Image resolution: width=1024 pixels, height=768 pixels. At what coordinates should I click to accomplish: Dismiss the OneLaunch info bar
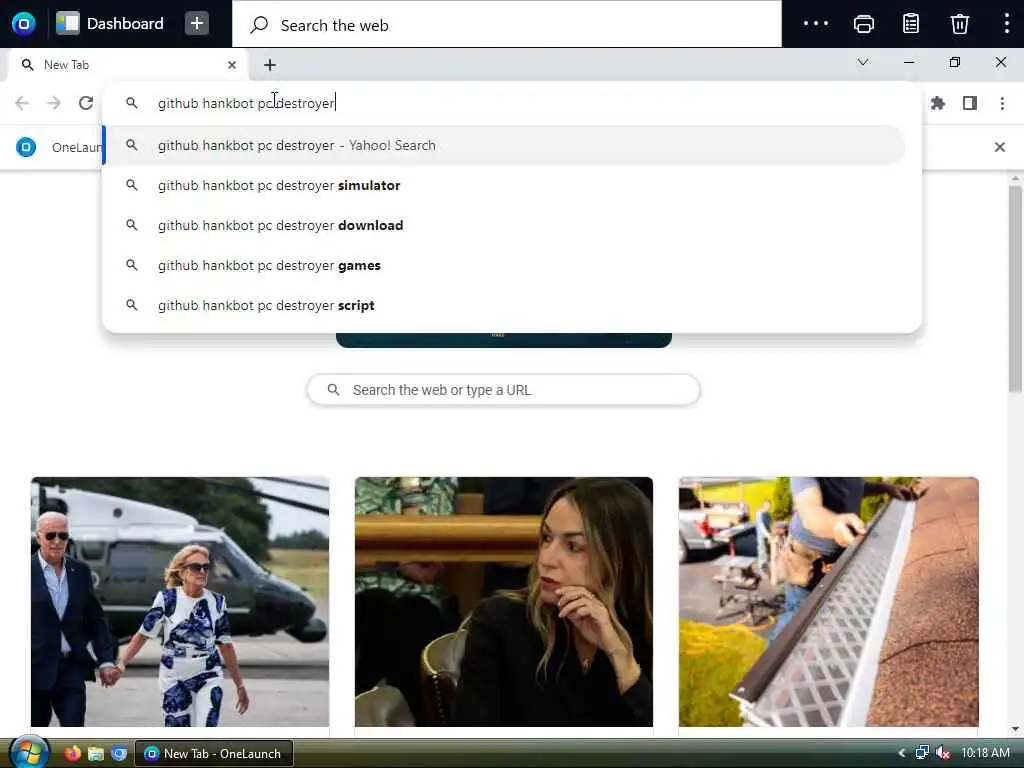(x=999, y=147)
